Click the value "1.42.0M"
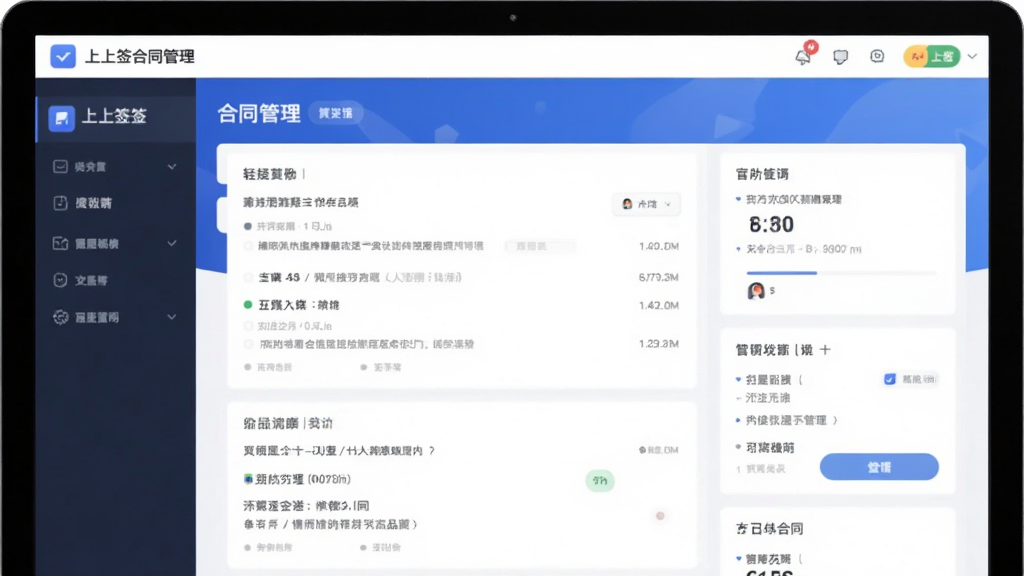This screenshot has height=576, width=1024. tap(658, 305)
